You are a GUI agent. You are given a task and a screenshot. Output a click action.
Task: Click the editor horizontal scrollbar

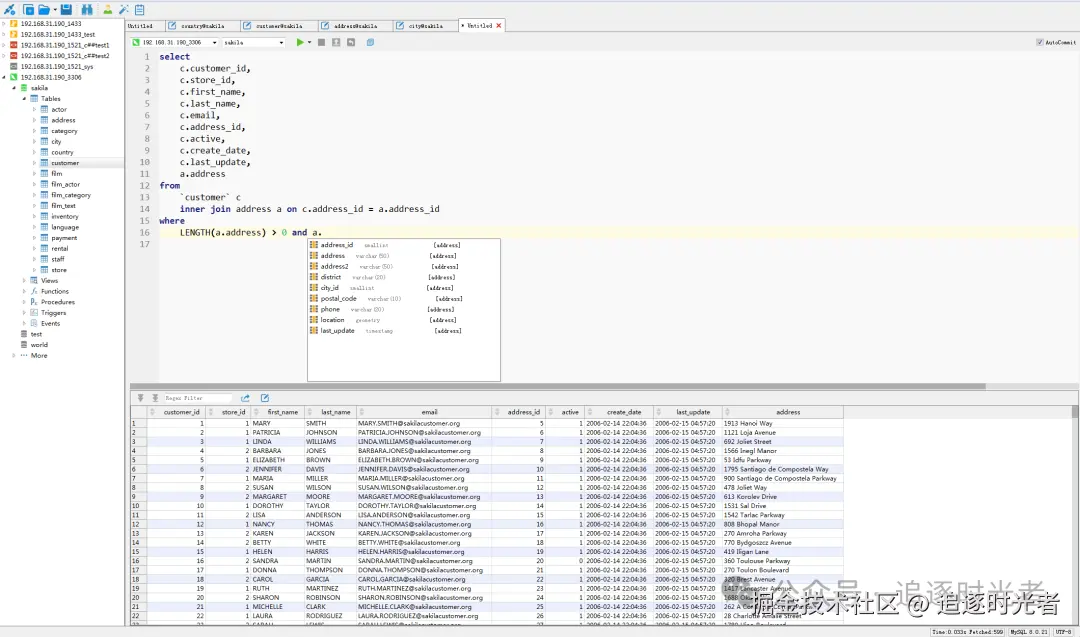pyautogui.click(x=558, y=386)
